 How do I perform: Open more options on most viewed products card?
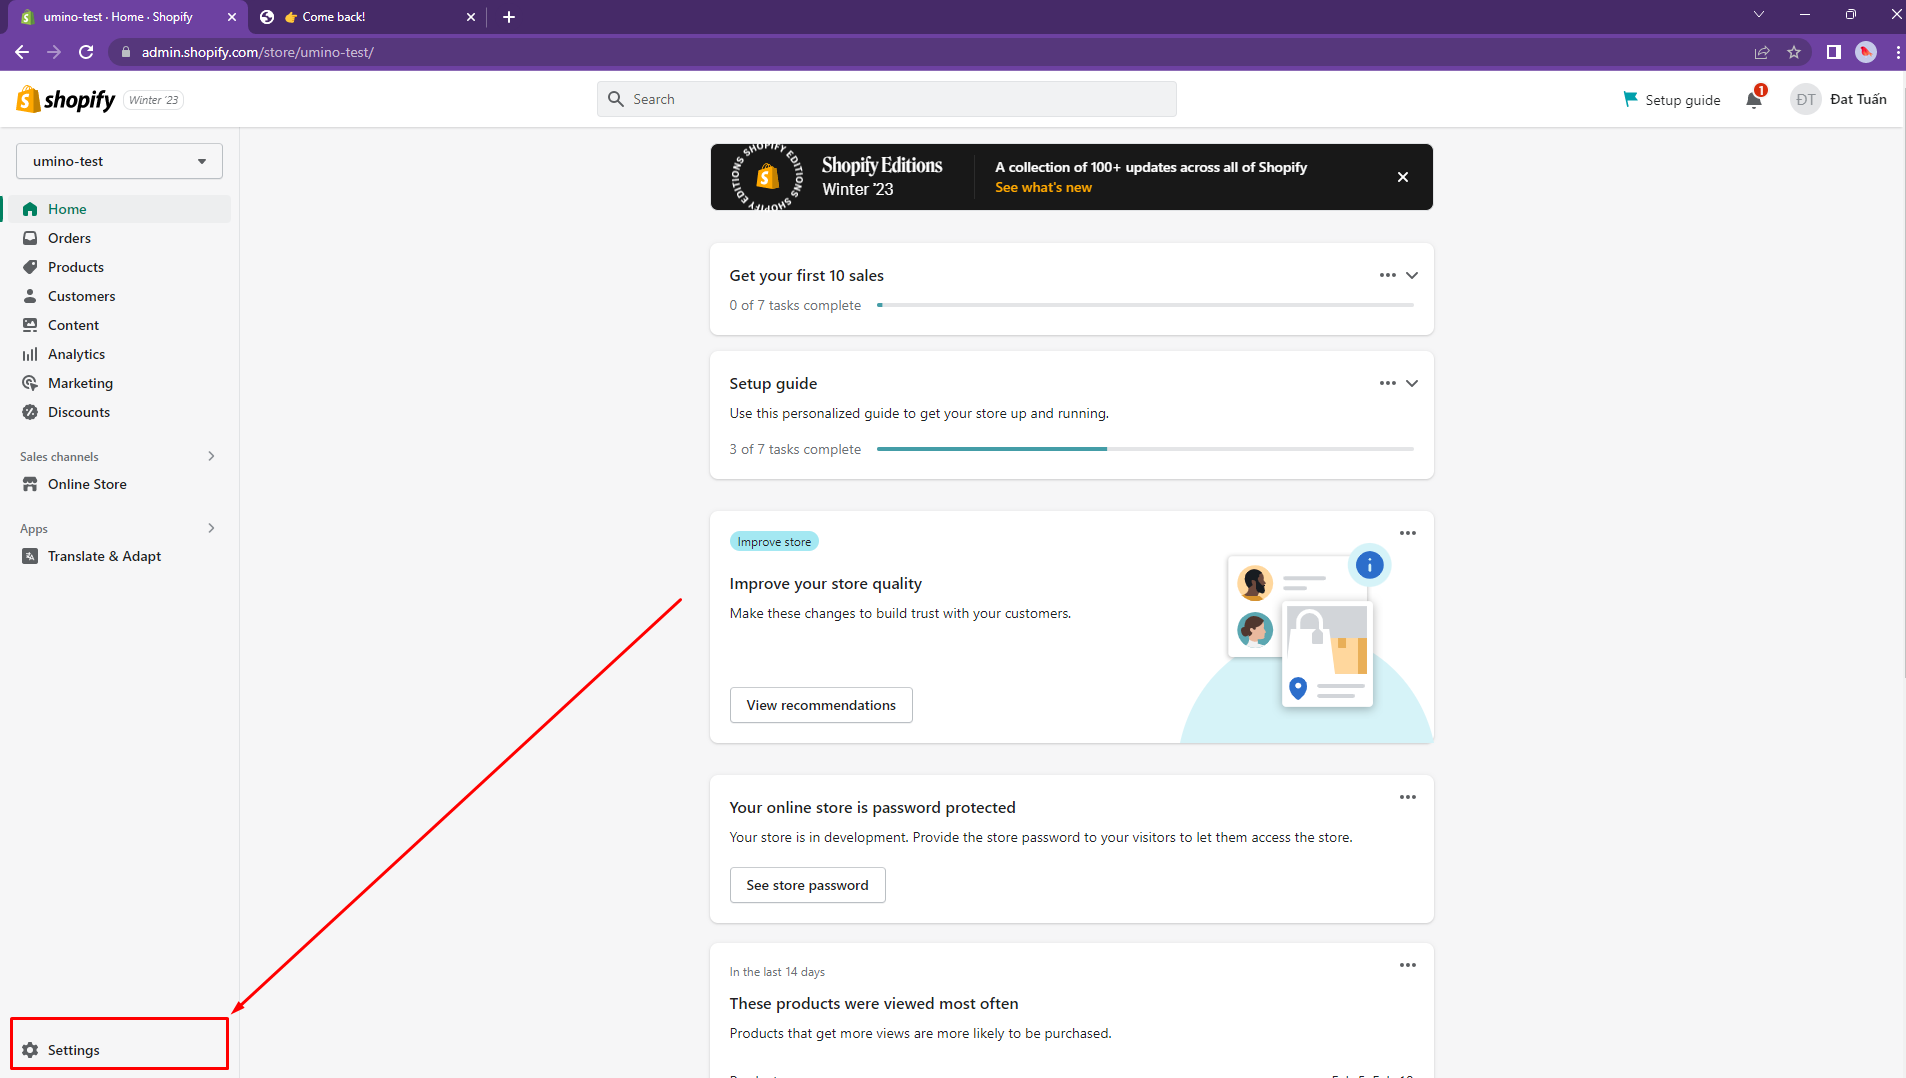pyautogui.click(x=1408, y=965)
